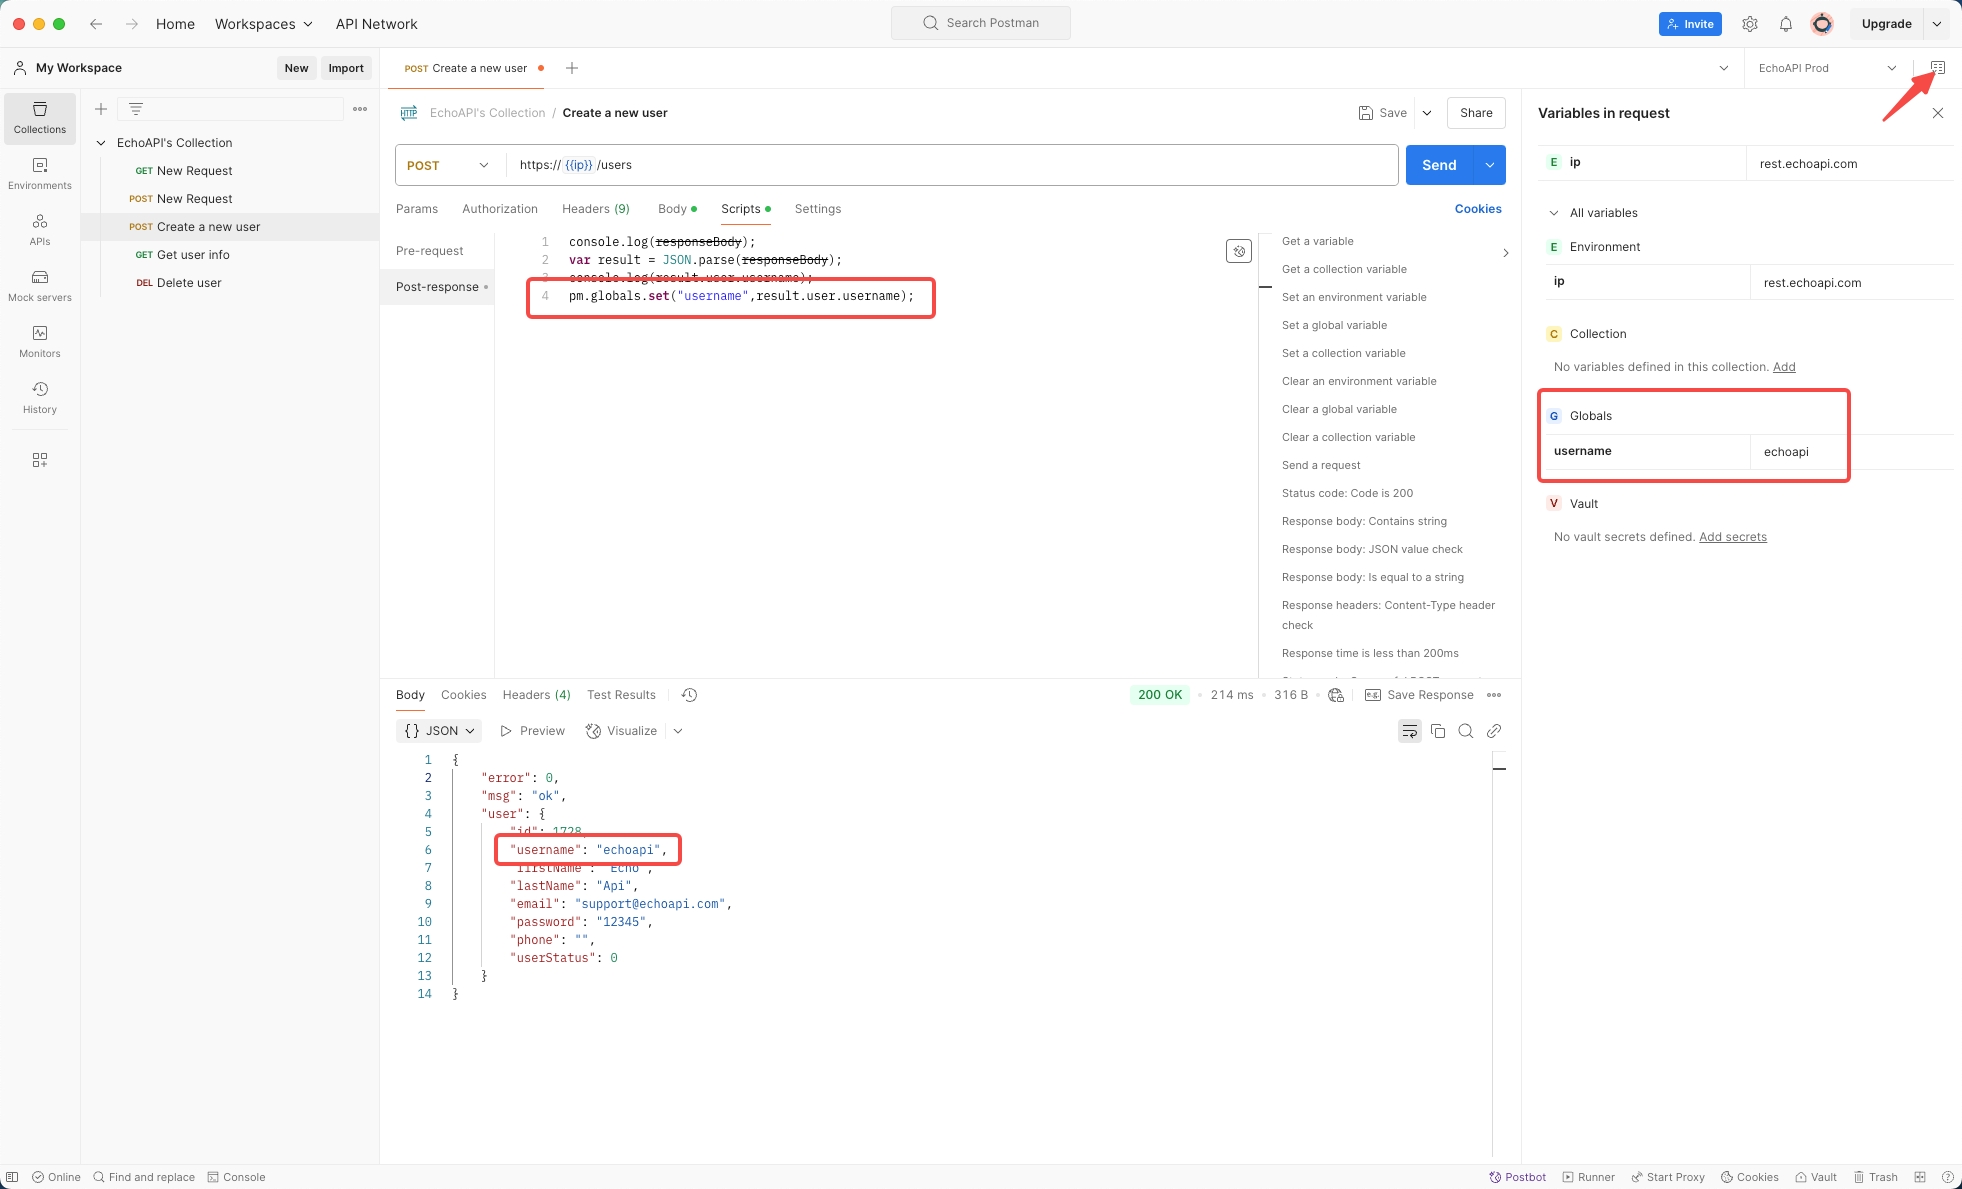Screen dimensions: 1962x1189
Task: Open the Visualize options dropdown arrow
Action: pos(678,731)
